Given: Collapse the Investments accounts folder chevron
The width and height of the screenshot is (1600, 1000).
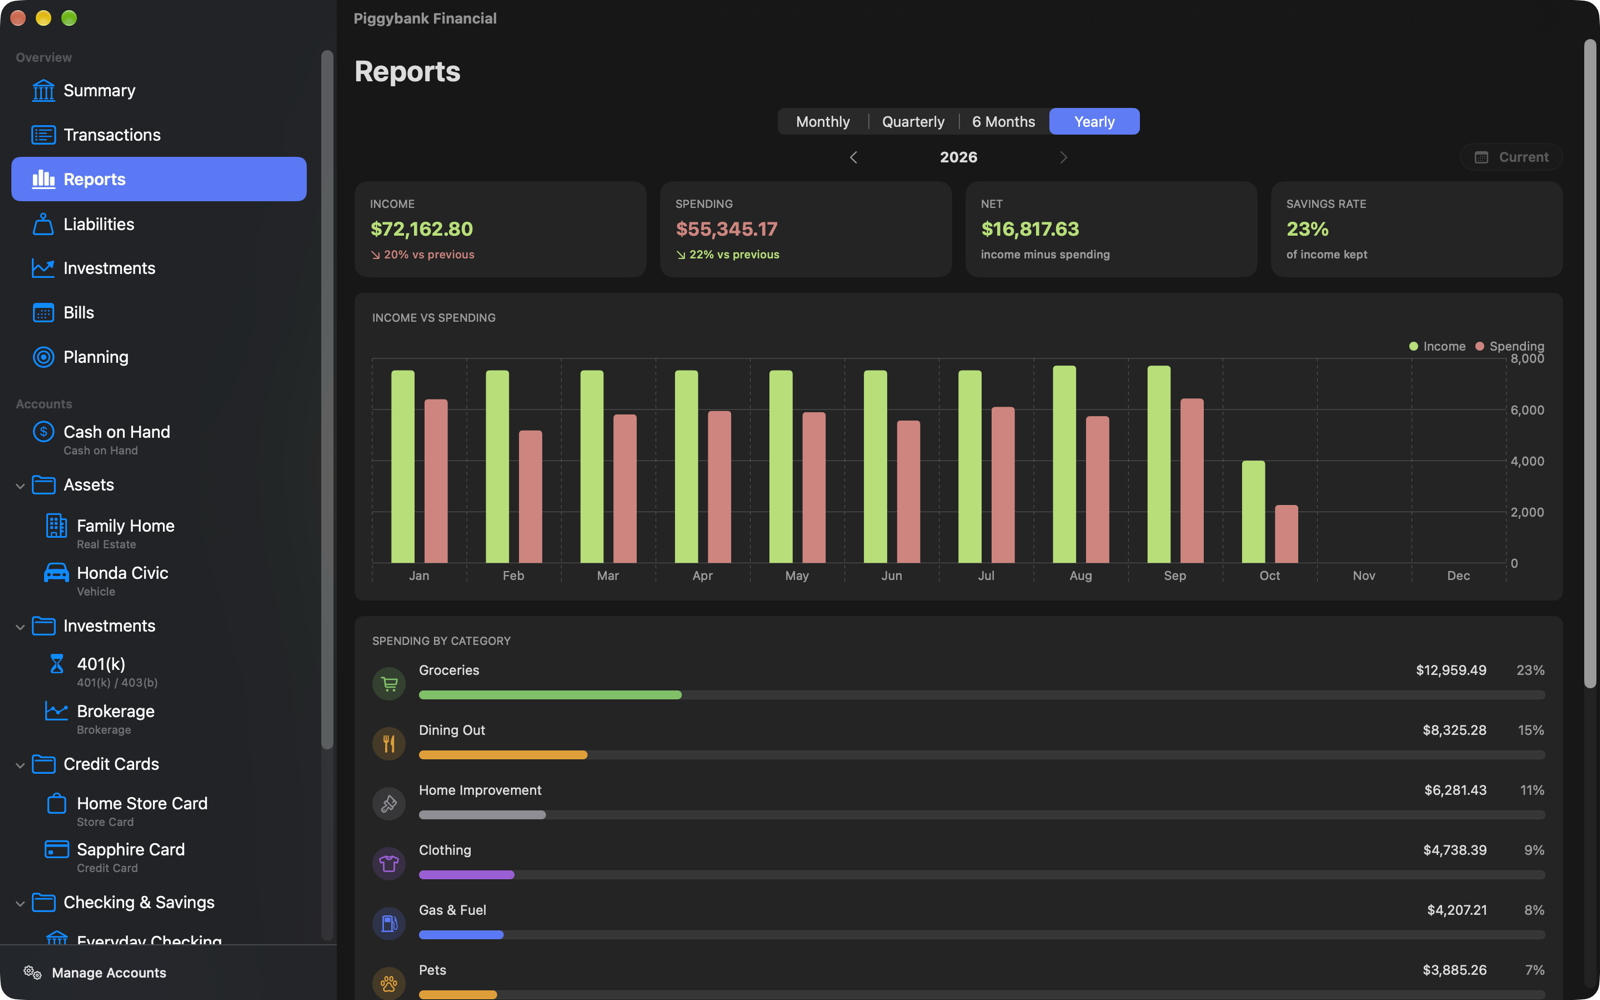Looking at the screenshot, I should tap(20, 627).
